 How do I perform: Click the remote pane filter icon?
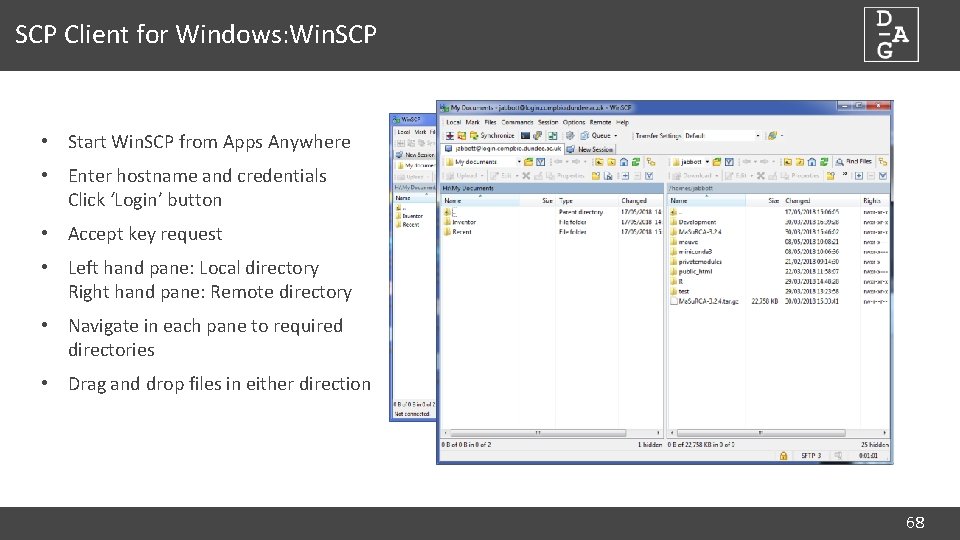pyautogui.click(x=729, y=162)
